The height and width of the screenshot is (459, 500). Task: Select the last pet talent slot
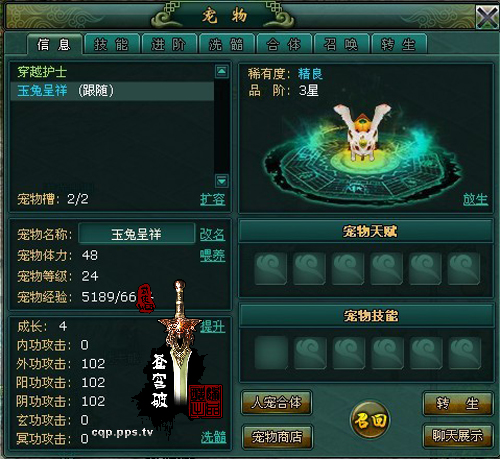pyautogui.click(x=464, y=268)
